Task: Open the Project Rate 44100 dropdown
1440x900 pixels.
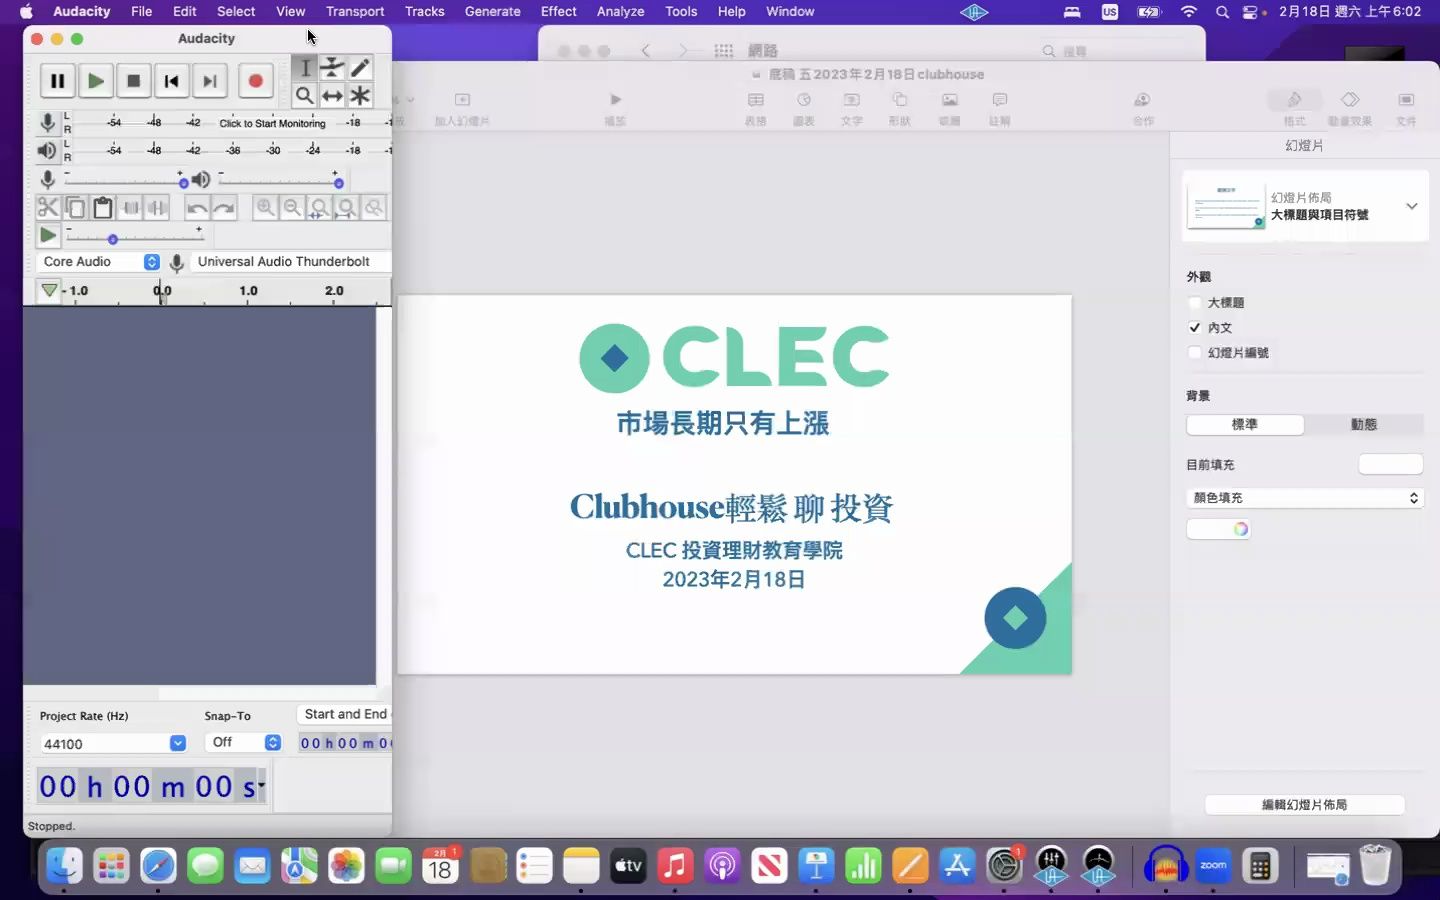Action: click(x=113, y=743)
